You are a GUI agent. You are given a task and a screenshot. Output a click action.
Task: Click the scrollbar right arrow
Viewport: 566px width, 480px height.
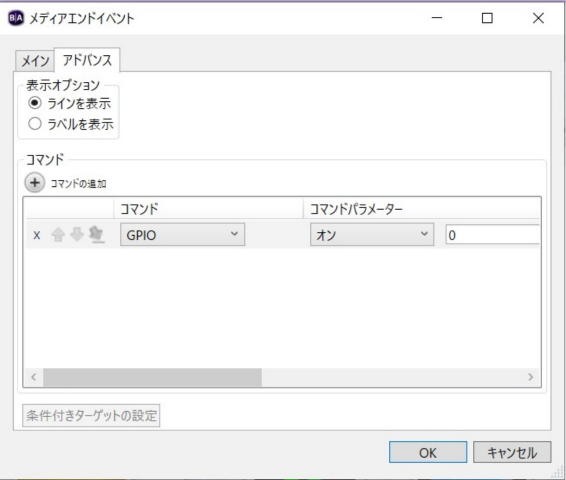click(x=530, y=377)
